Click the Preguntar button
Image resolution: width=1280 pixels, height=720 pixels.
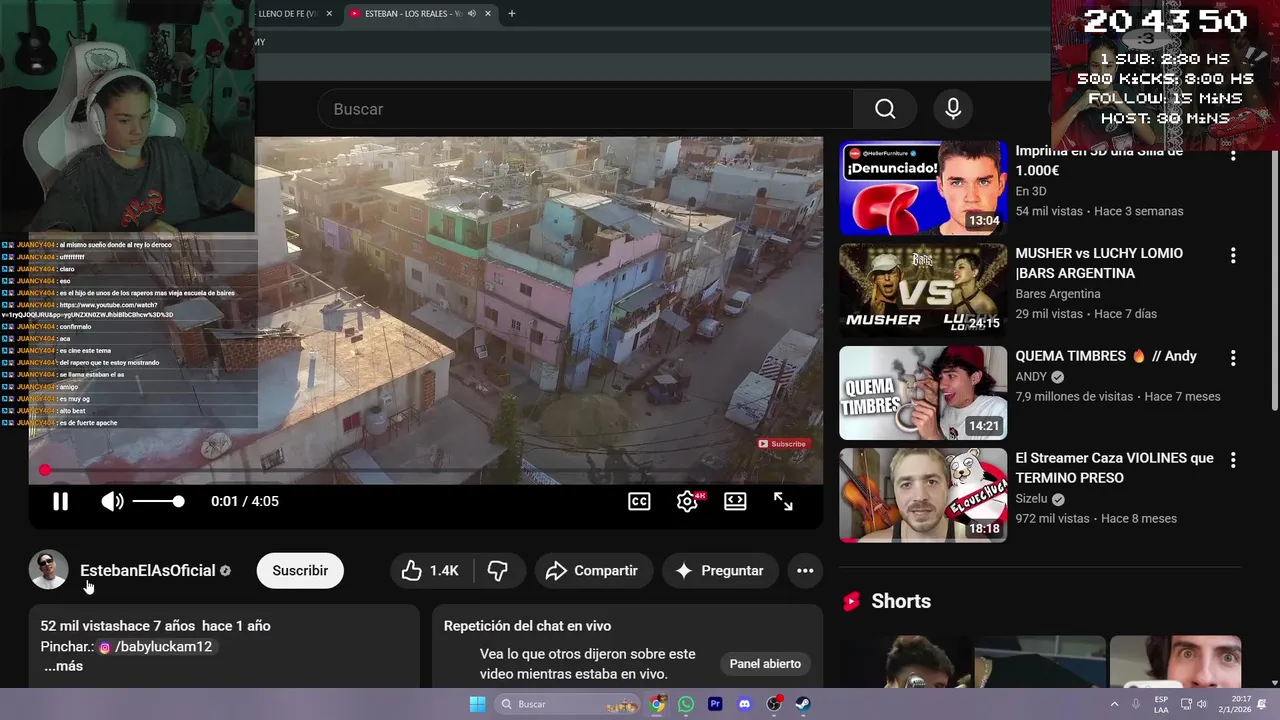pos(720,570)
